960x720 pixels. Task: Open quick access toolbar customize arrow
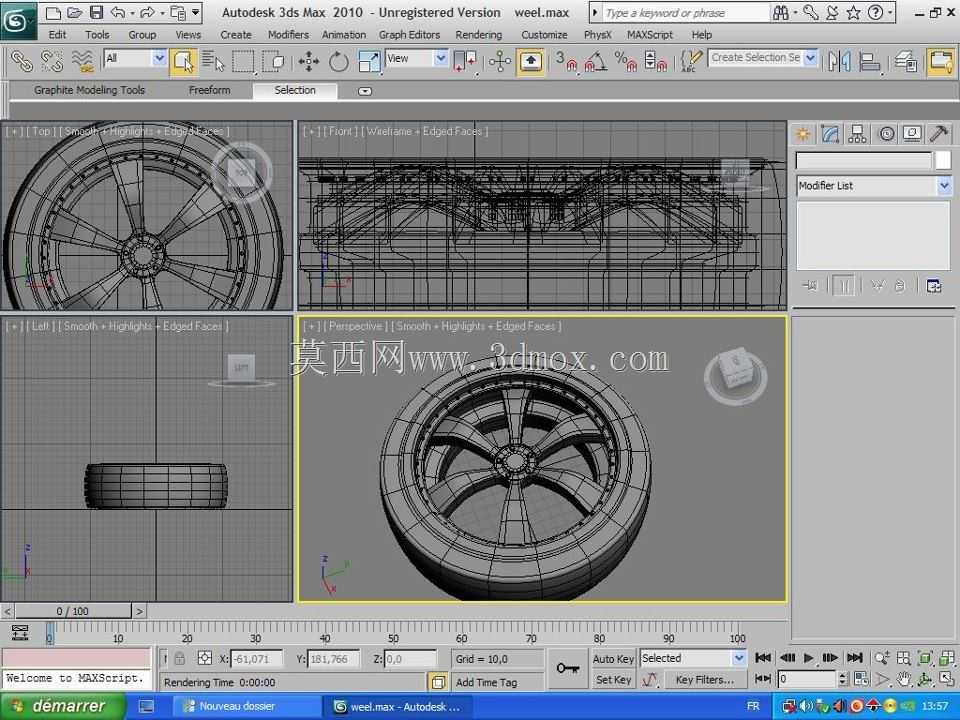click(x=196, y=12)
